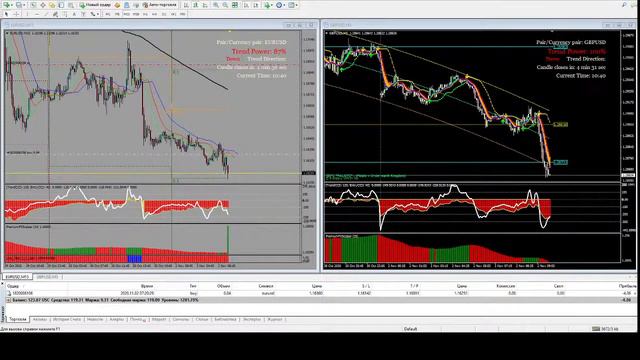Click the Zoom Out magnifier icon
The image size is (640, 360).
coord(225,5)
